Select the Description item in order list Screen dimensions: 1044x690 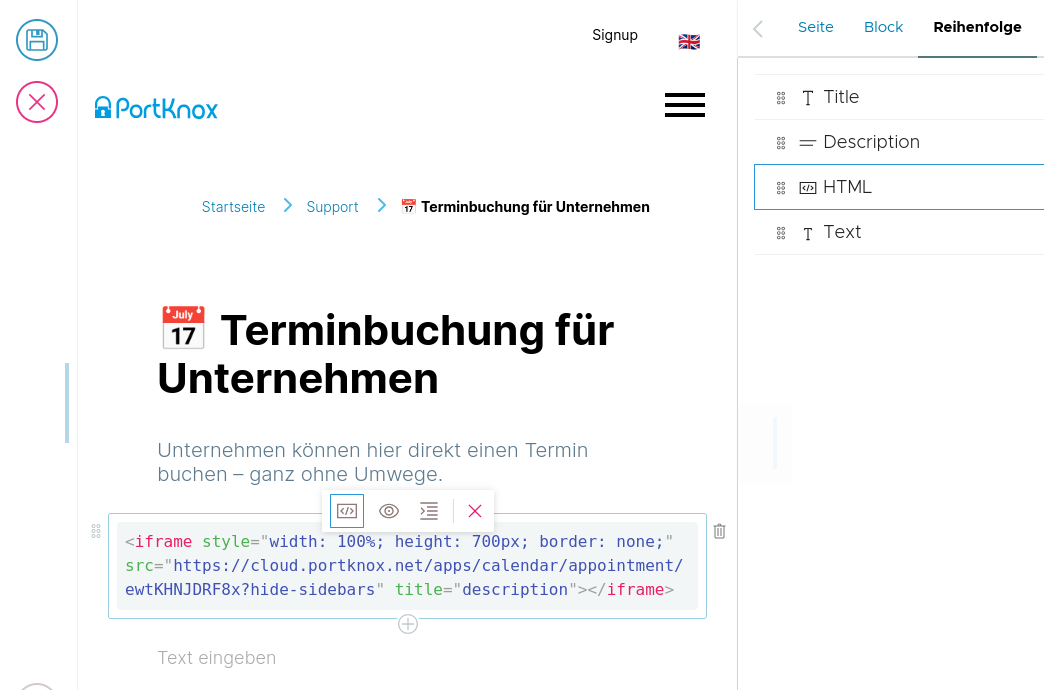coord(870,142)
